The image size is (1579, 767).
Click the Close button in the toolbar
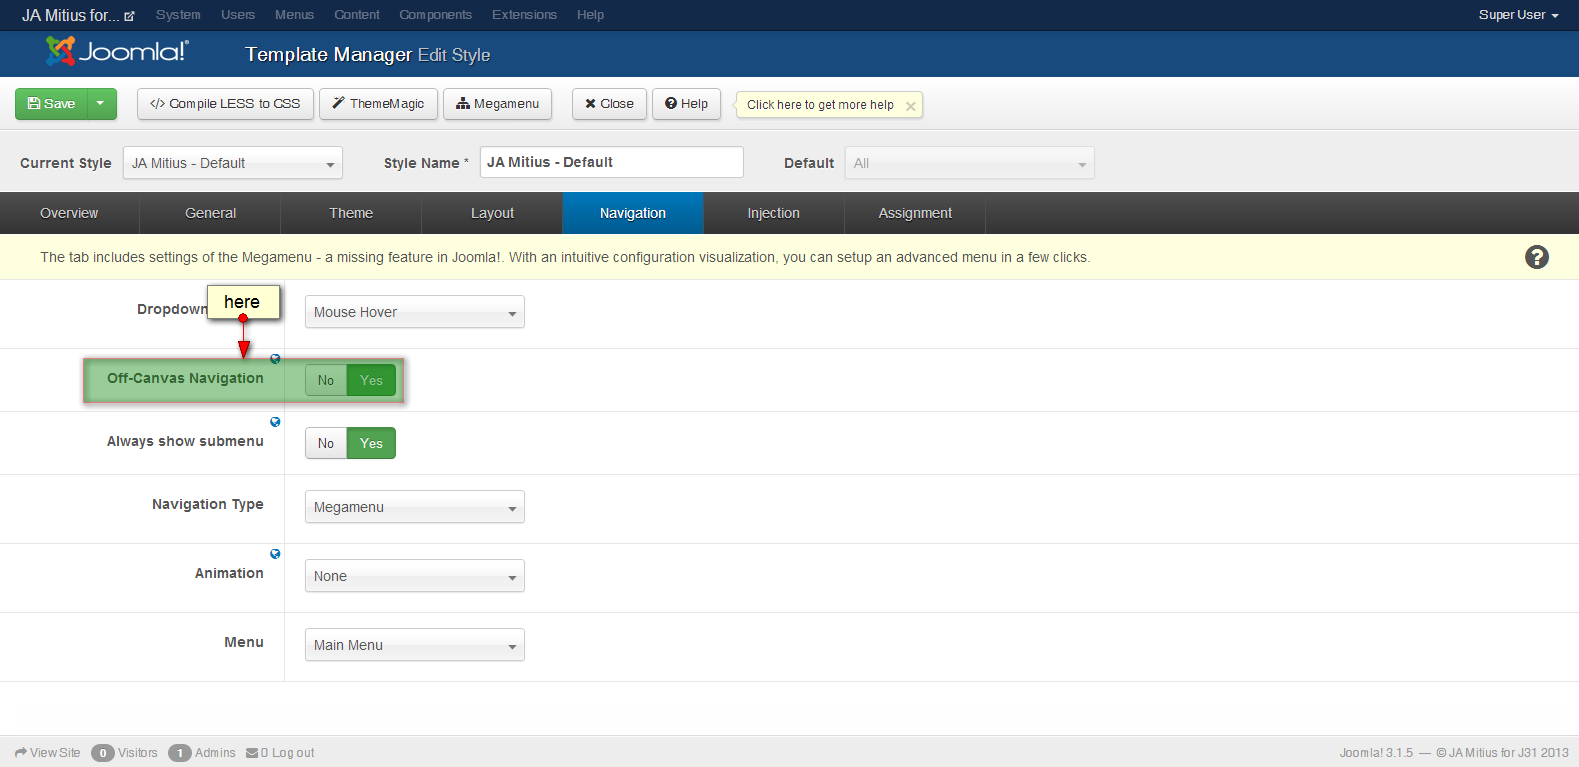tap(609, 104)
